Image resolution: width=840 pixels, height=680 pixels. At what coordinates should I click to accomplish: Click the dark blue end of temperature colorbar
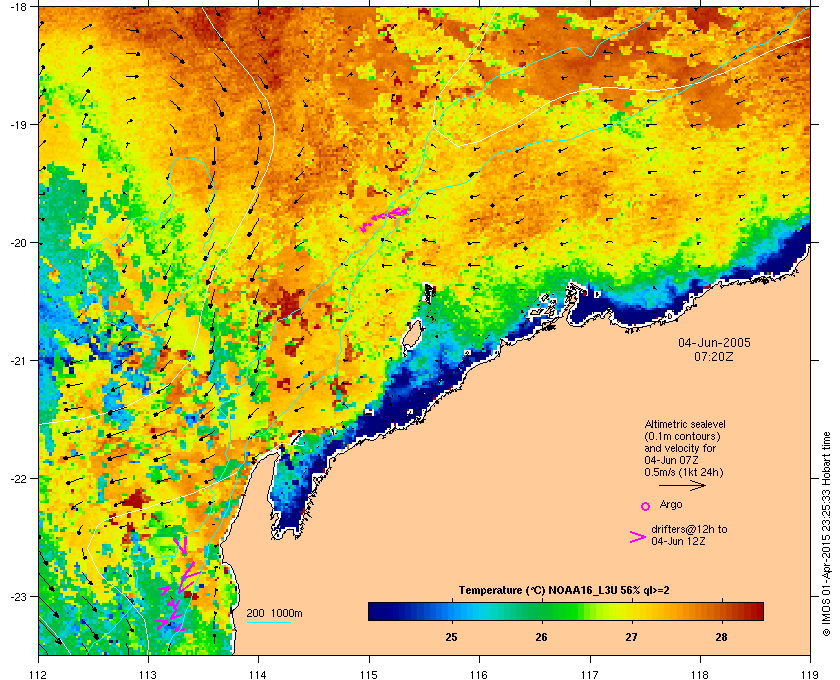(378, 611)
